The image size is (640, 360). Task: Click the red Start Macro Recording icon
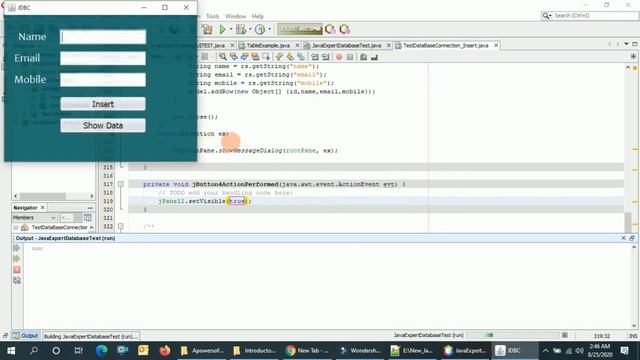click(x=339, y=57)
